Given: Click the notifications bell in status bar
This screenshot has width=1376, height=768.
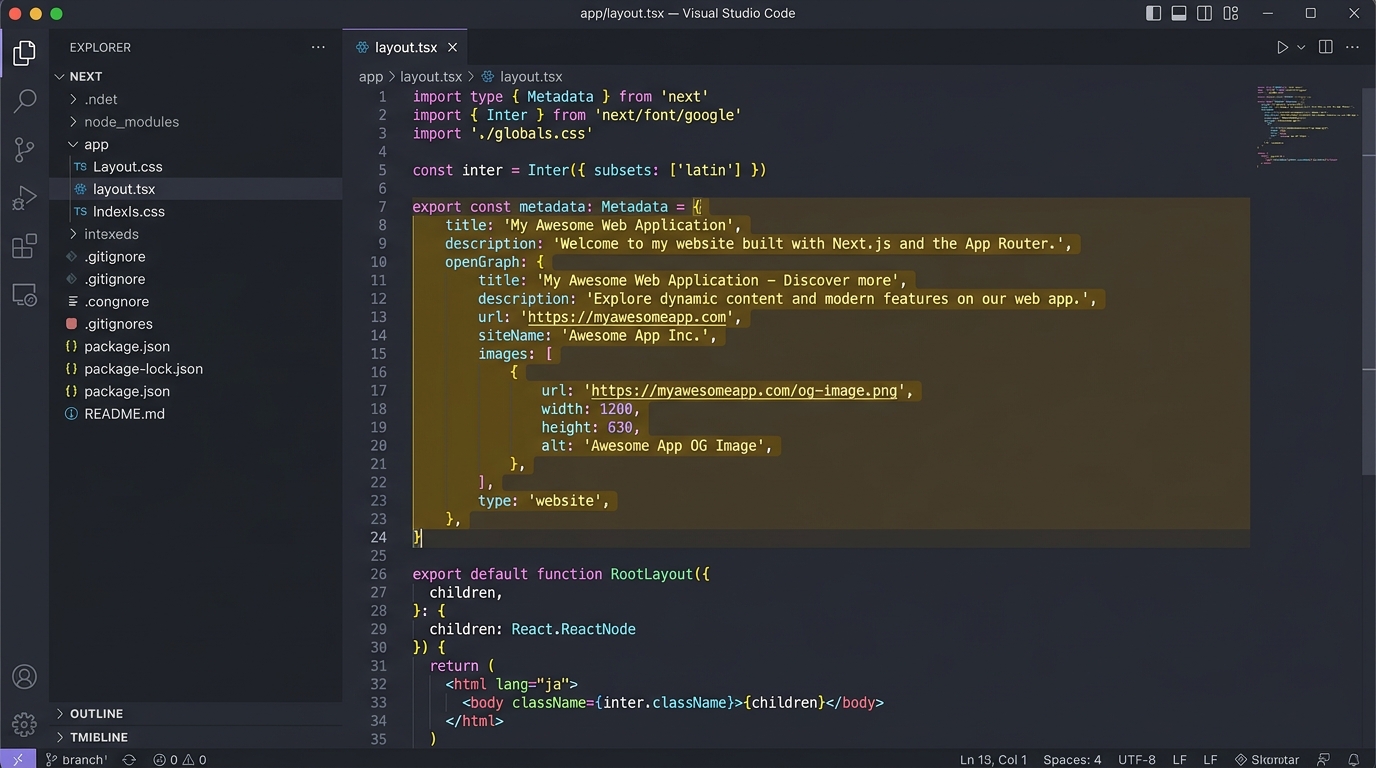Looking at the screenshot, I should click(1353, 760).
